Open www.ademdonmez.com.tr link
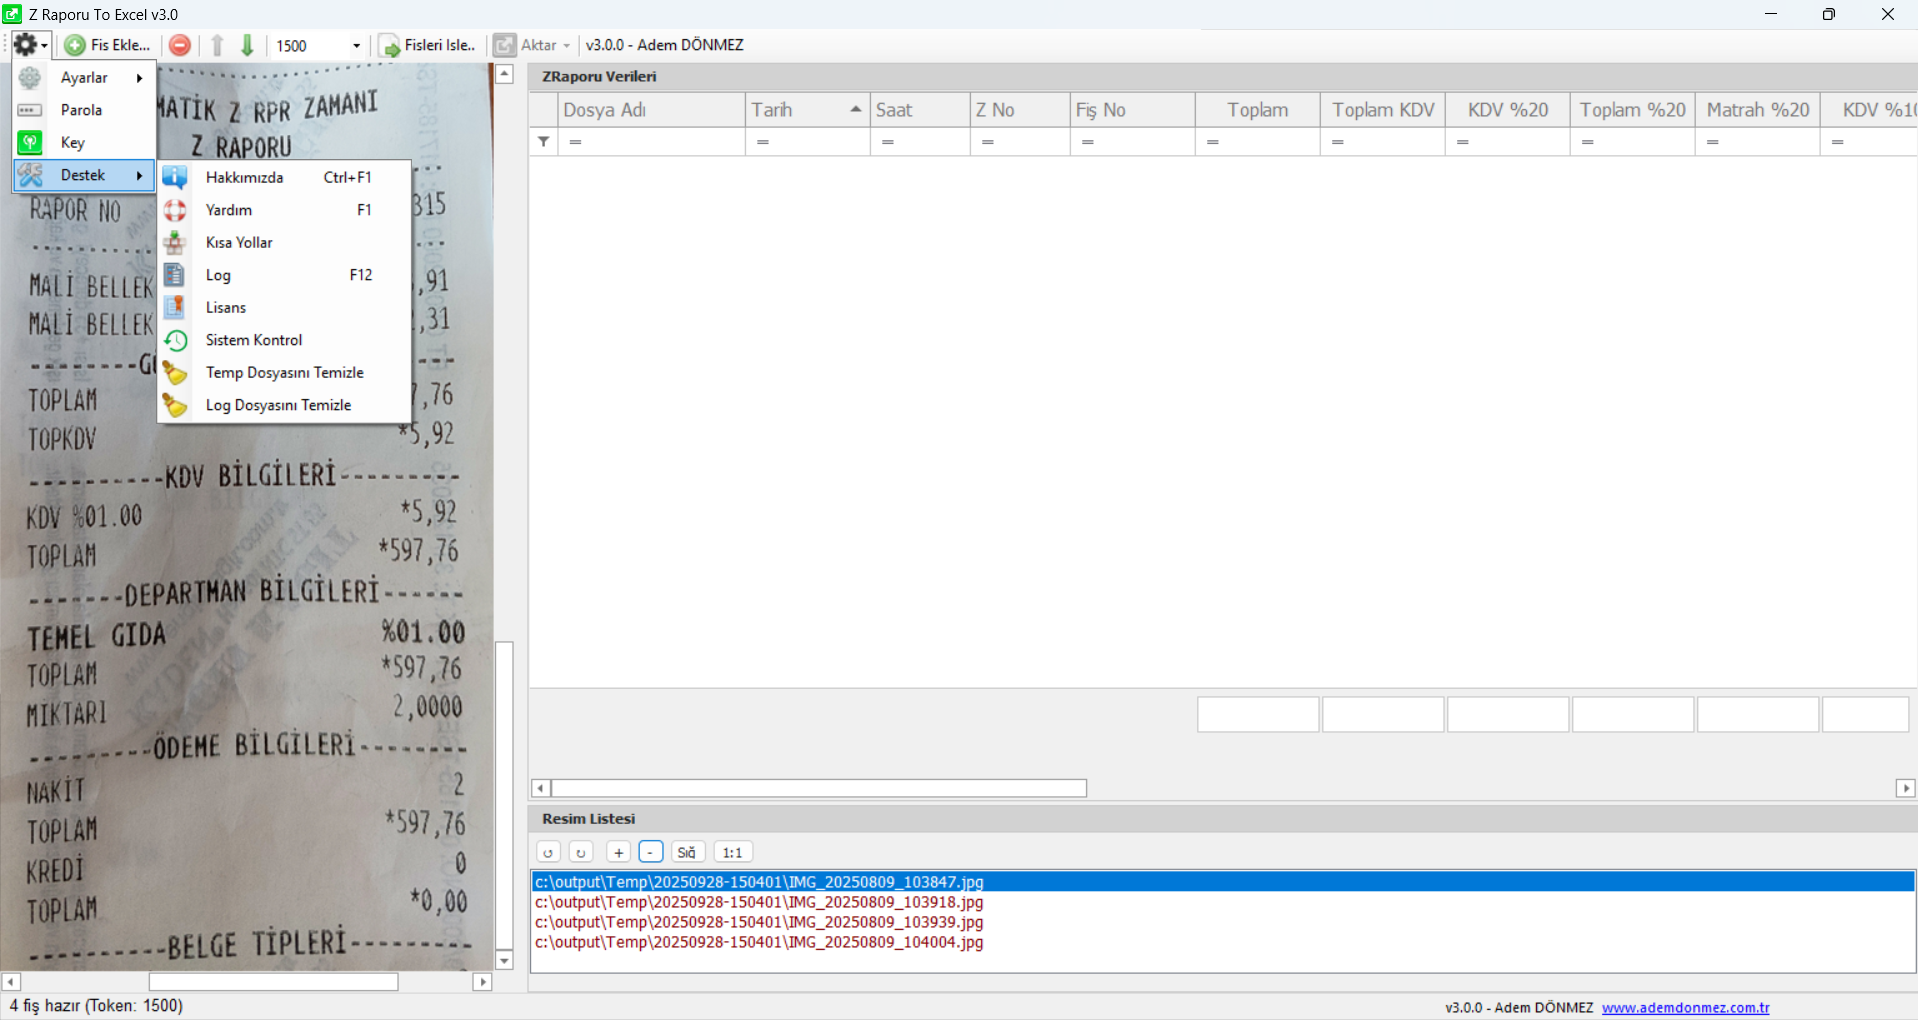The height and width of the screenshot is (1020, 1918). pos(1685,1007)
